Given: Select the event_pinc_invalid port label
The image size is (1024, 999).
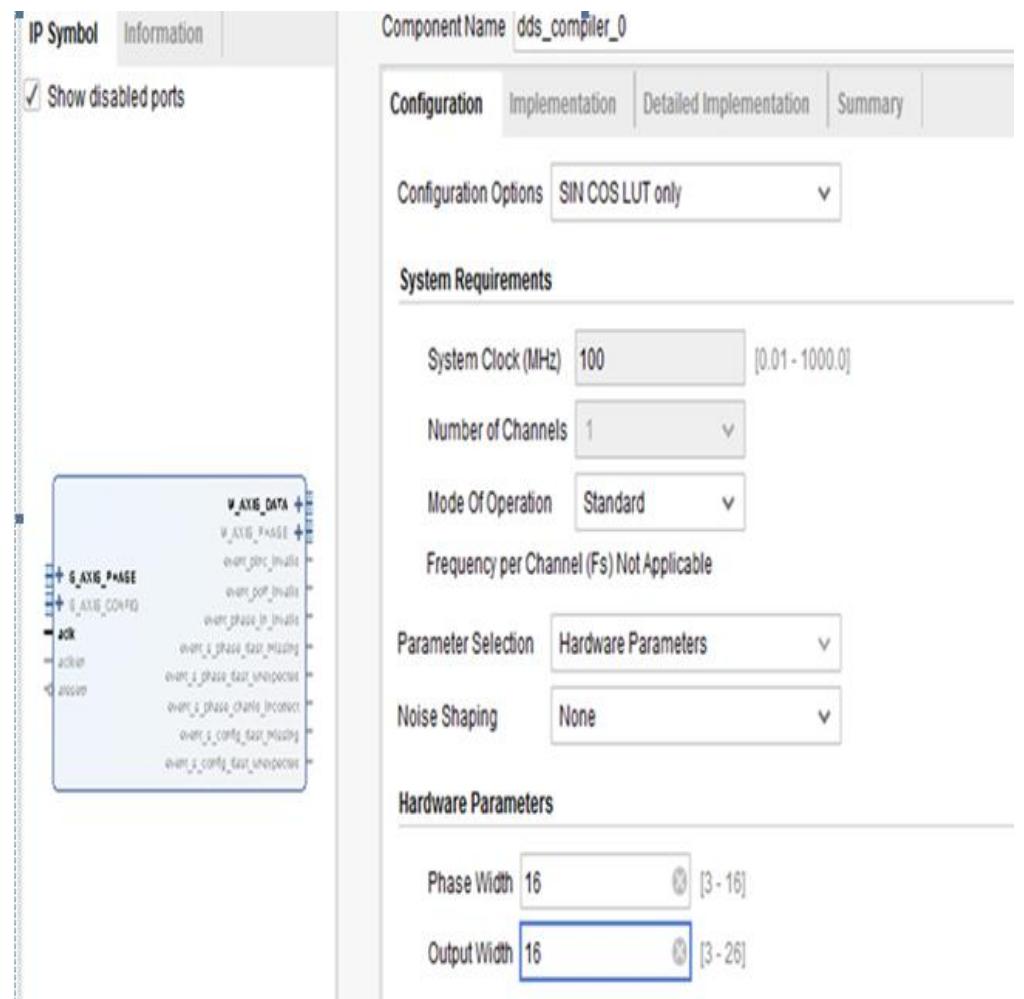Looking at the screenshot, I should (x=261, y=562).
